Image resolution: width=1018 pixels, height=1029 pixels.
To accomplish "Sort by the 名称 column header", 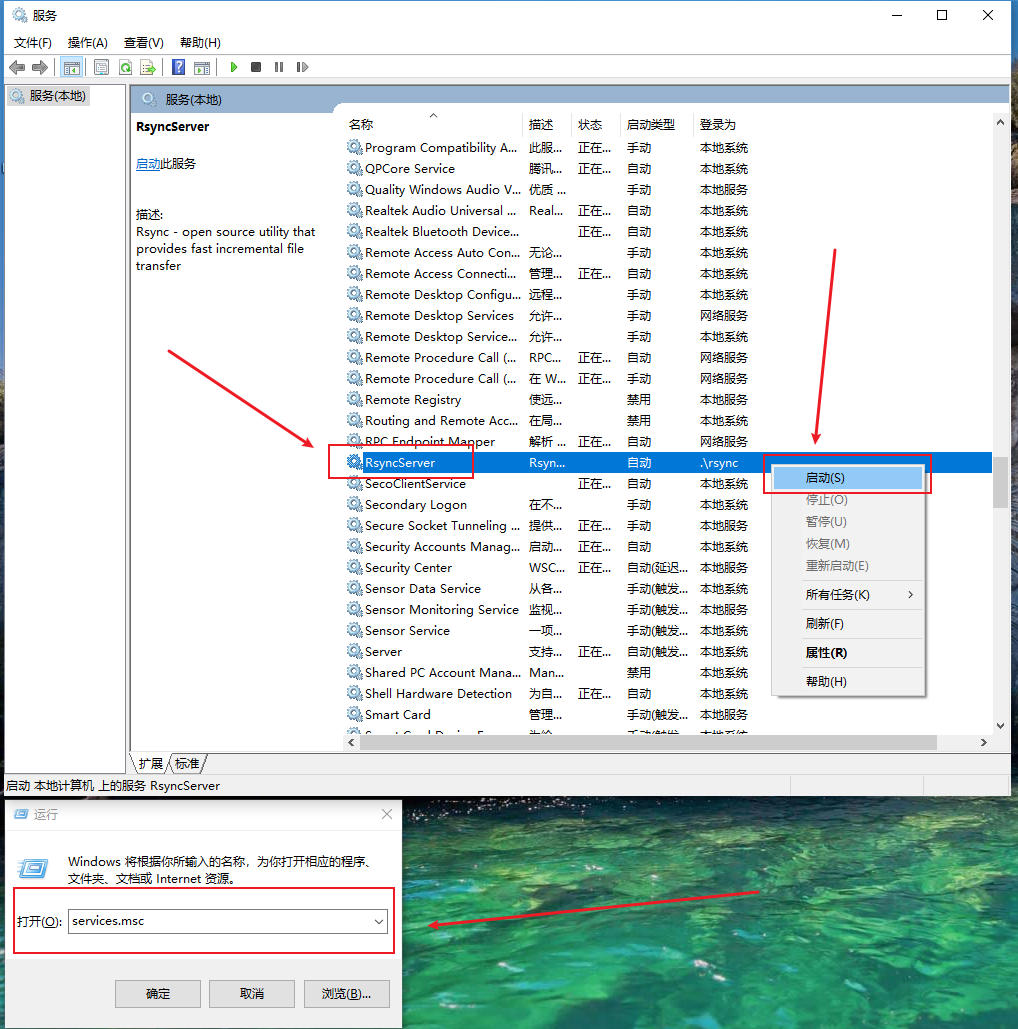I will (433, 124).
